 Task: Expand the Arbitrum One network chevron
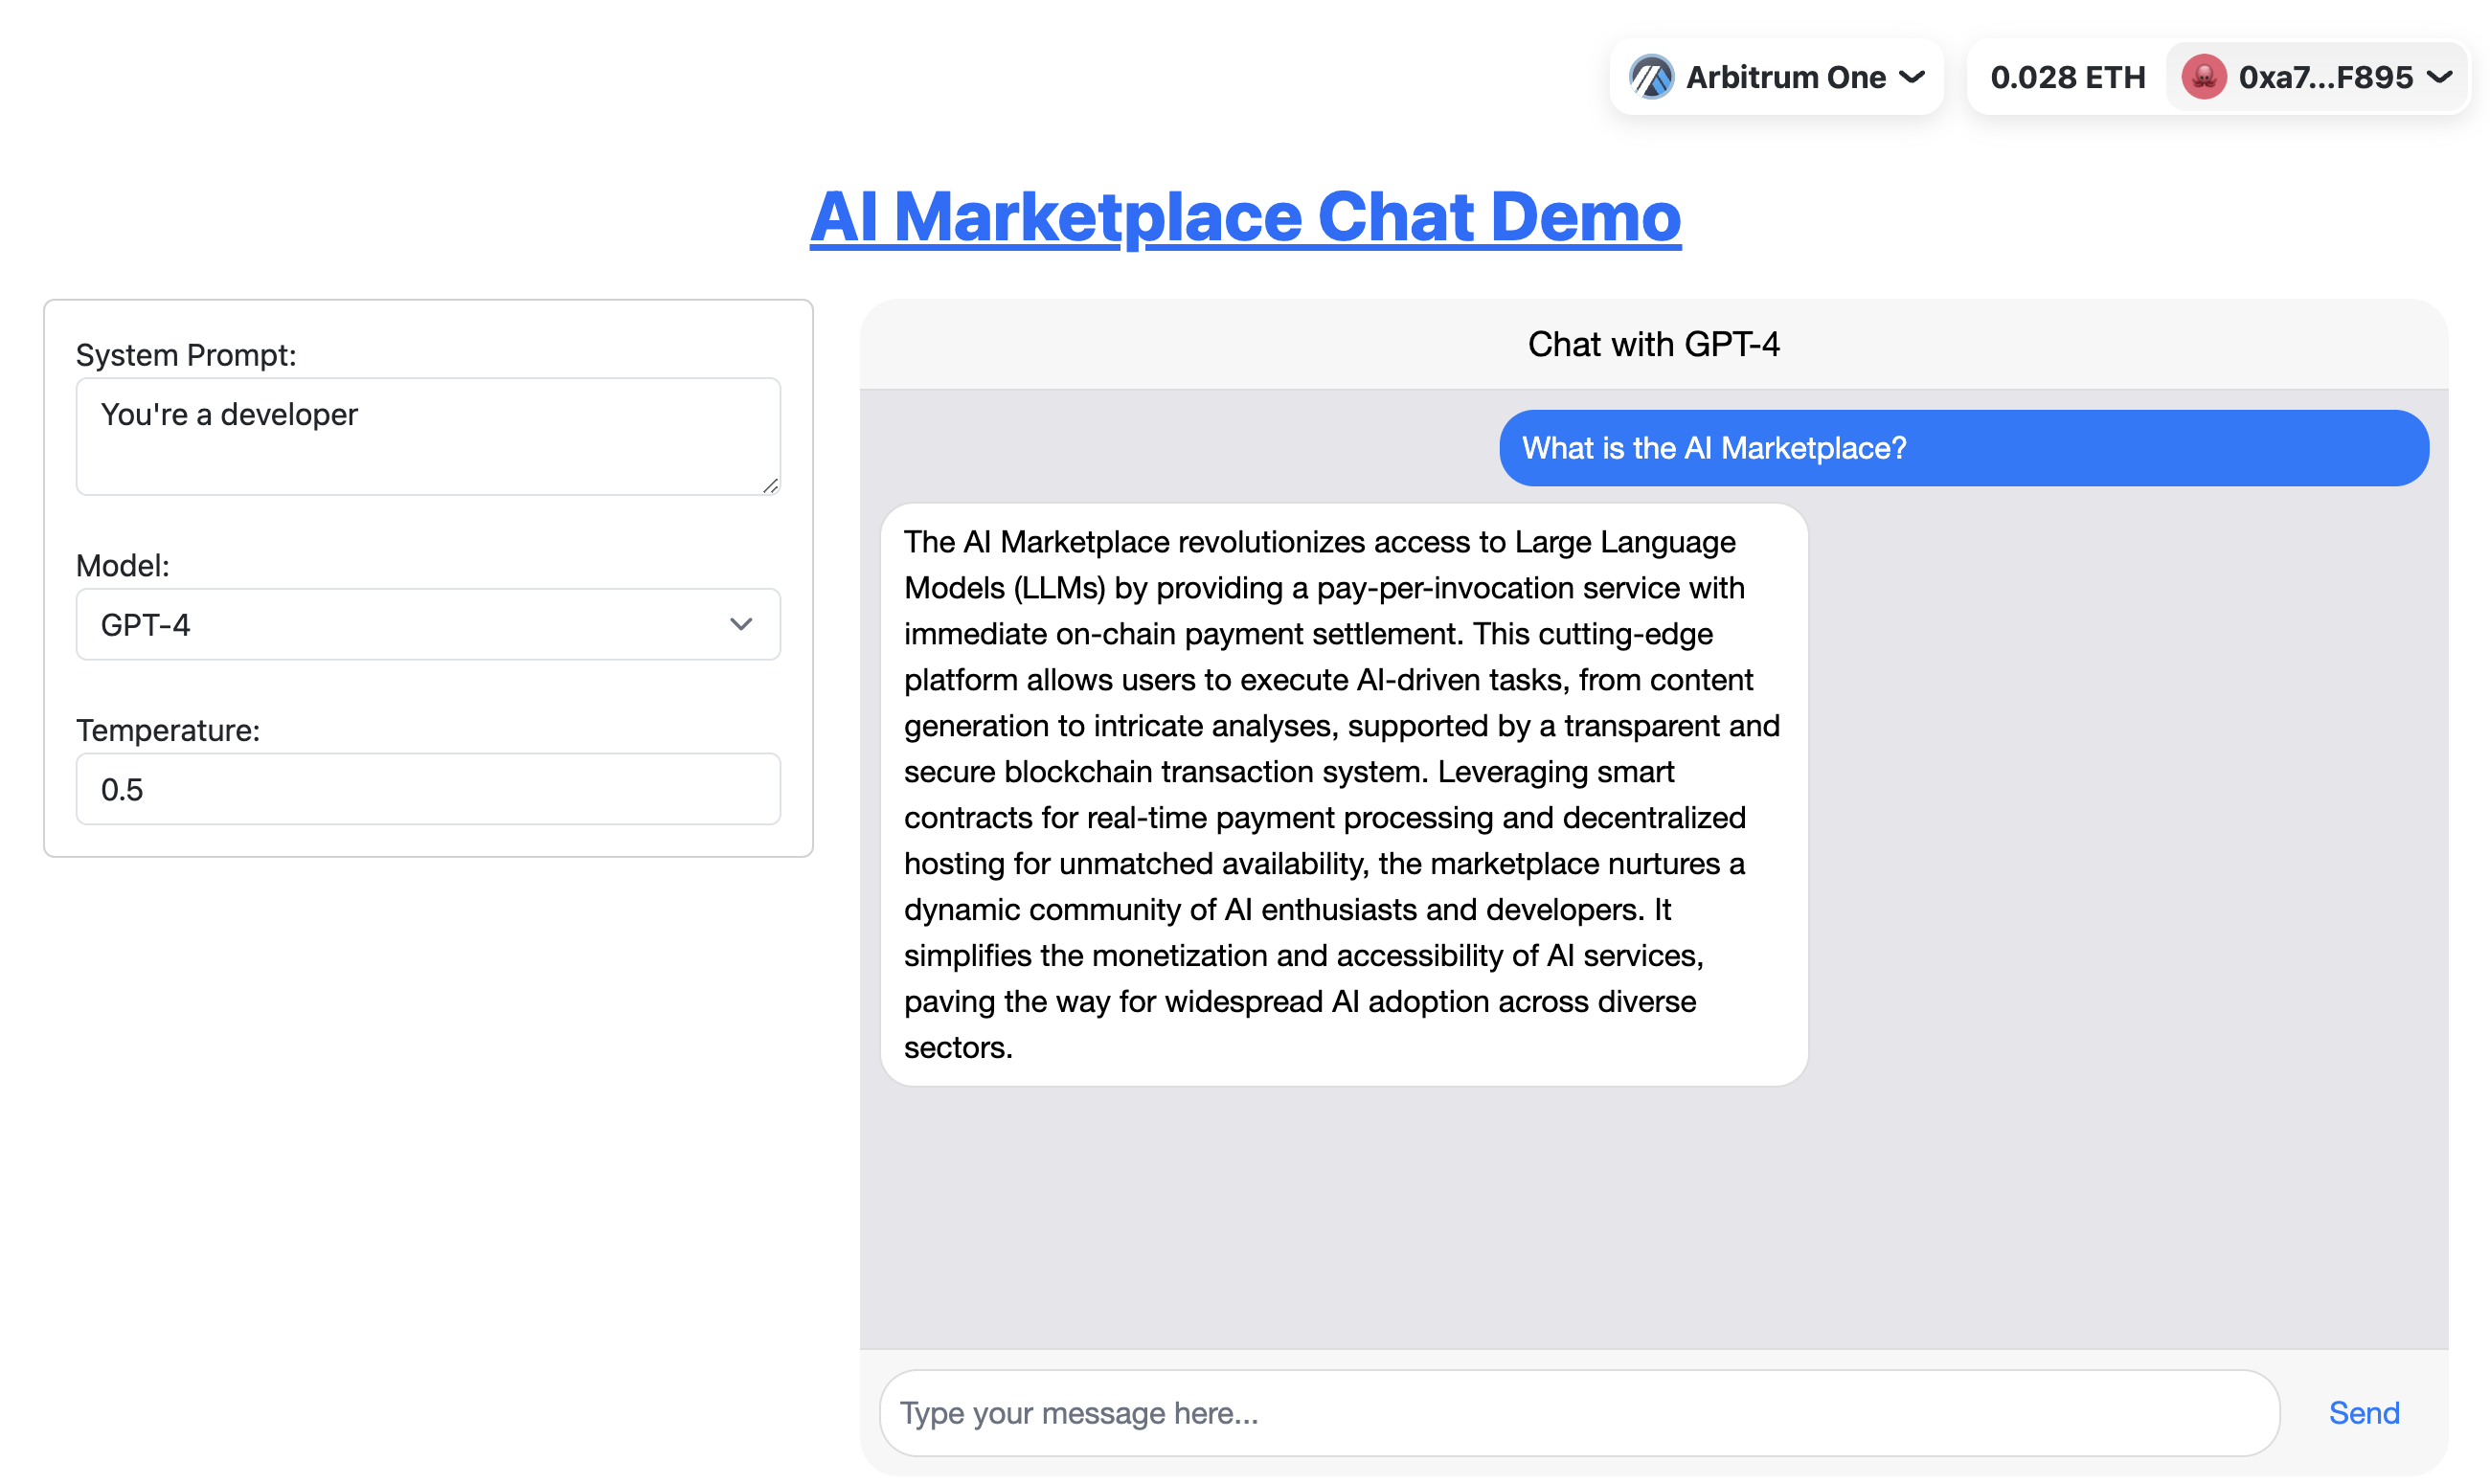(1911, 77)
